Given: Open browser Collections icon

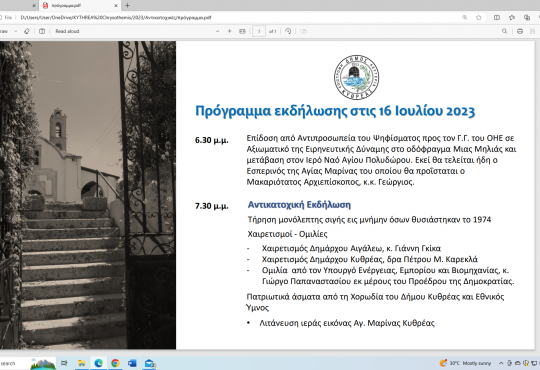Looking at the screenshot, I should [x=527, y=18].
